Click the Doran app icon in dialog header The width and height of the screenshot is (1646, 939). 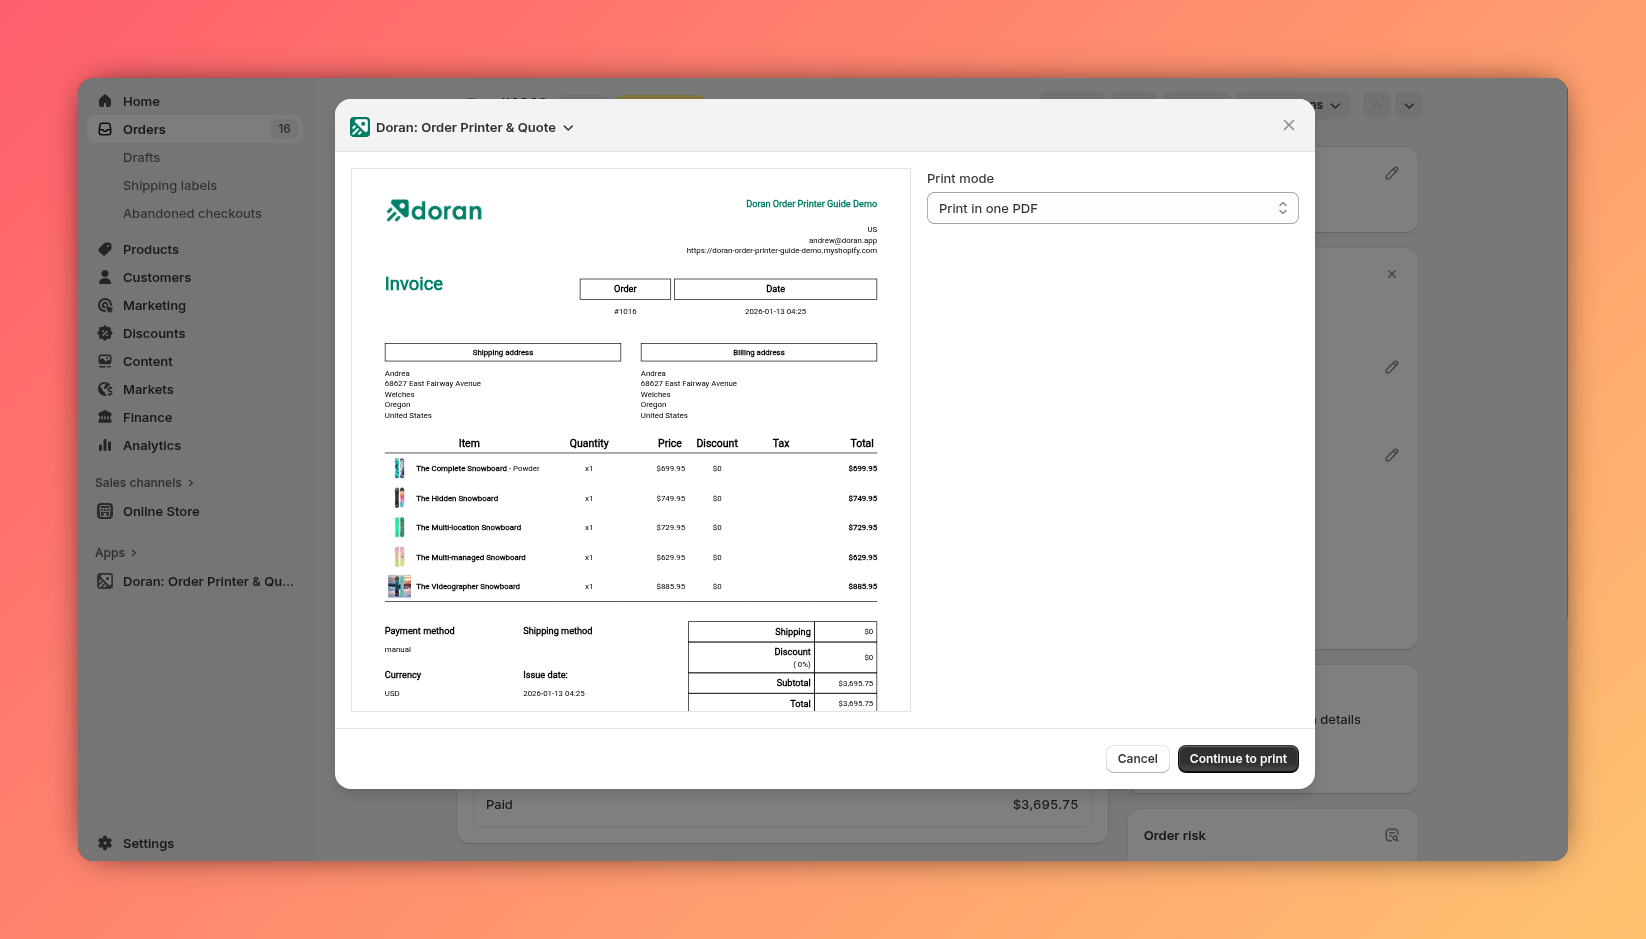[360, 127]
